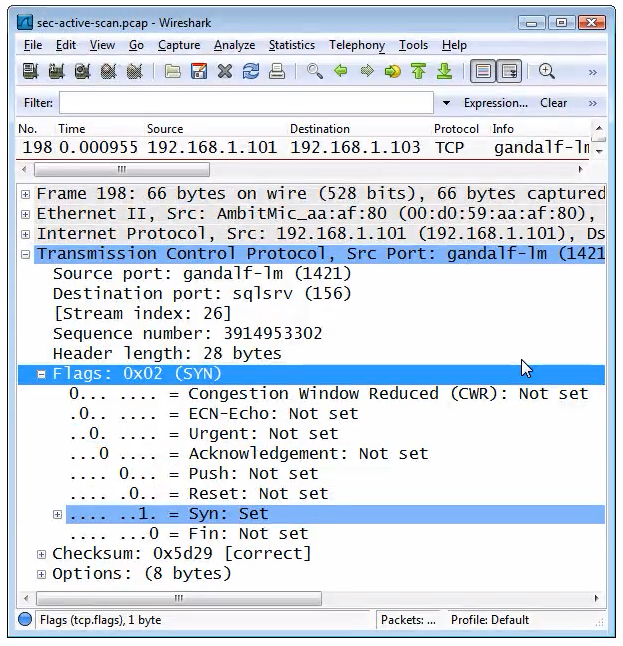The image size is (623, 646).
Task: Select the Header length: 28 bytes line
Action: coord(167,354)
